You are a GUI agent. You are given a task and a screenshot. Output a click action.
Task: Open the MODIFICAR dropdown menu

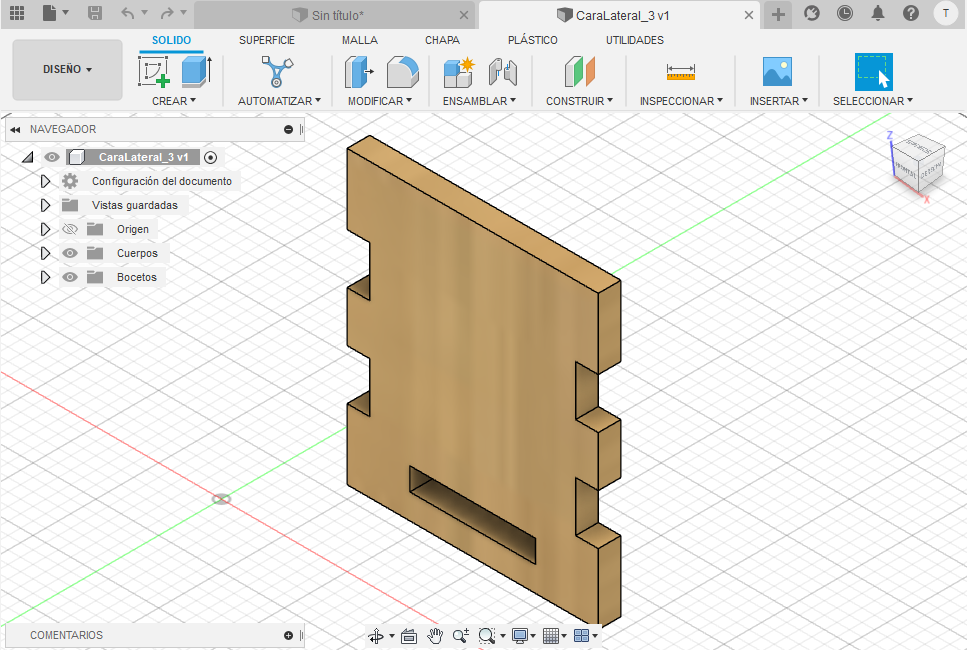click(x=380, y=101)
